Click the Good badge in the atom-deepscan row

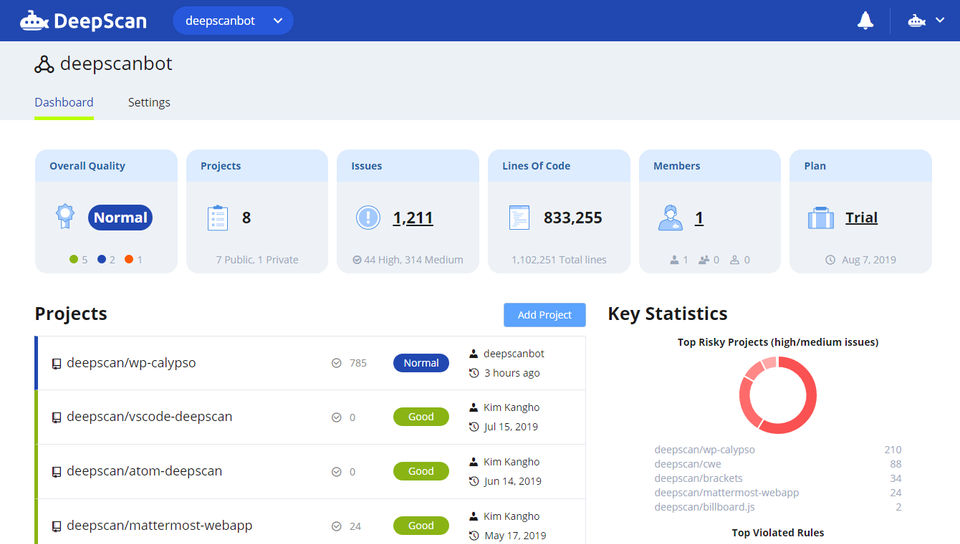421,471
